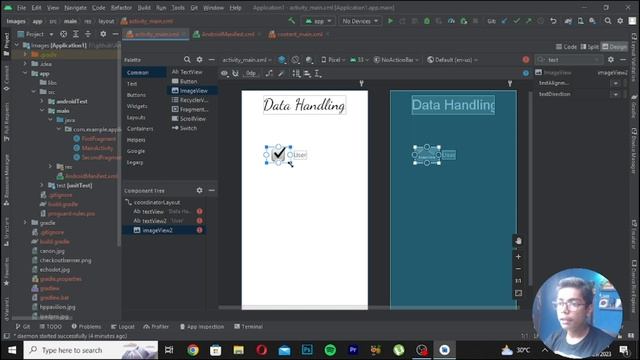The height and width of the screenshot is (360, 640).
Task: Open Search Everywhere magnifier in main toolbar
Action: pyautogui.click(x=608, y=21)
